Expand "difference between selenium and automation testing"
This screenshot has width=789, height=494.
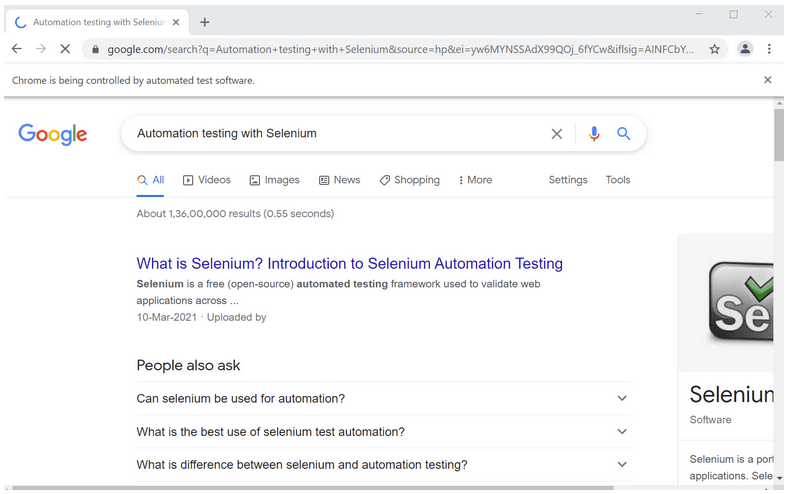click(x=622, y=465)
